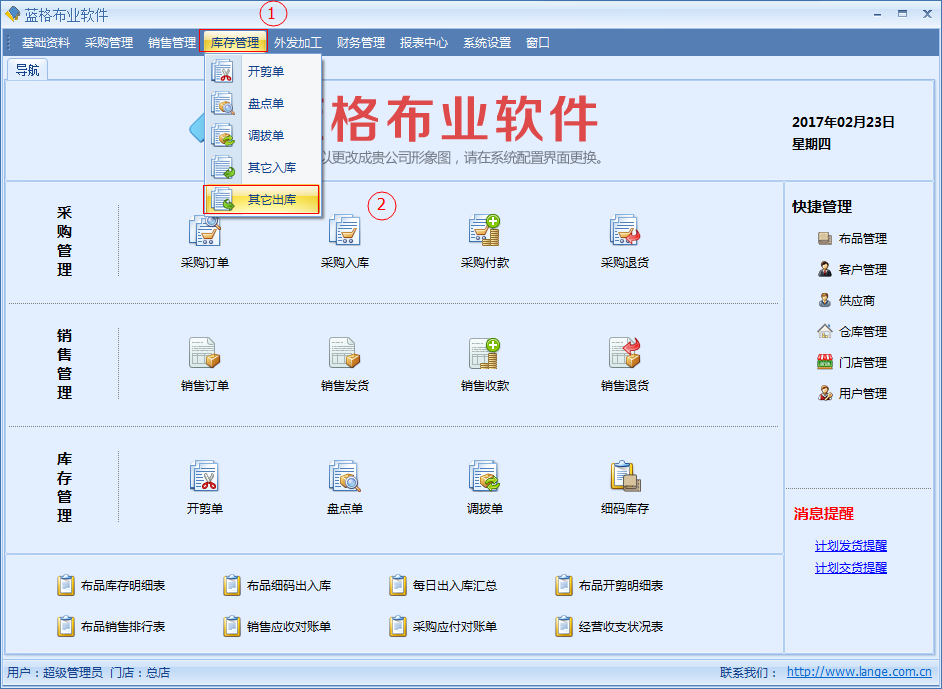Image resolution: width=942 pixels, height=689 pixels.
Task: Open 布品细码出入库 report clipboard icon
Action: pyautogui.click(x=231, y=585)
